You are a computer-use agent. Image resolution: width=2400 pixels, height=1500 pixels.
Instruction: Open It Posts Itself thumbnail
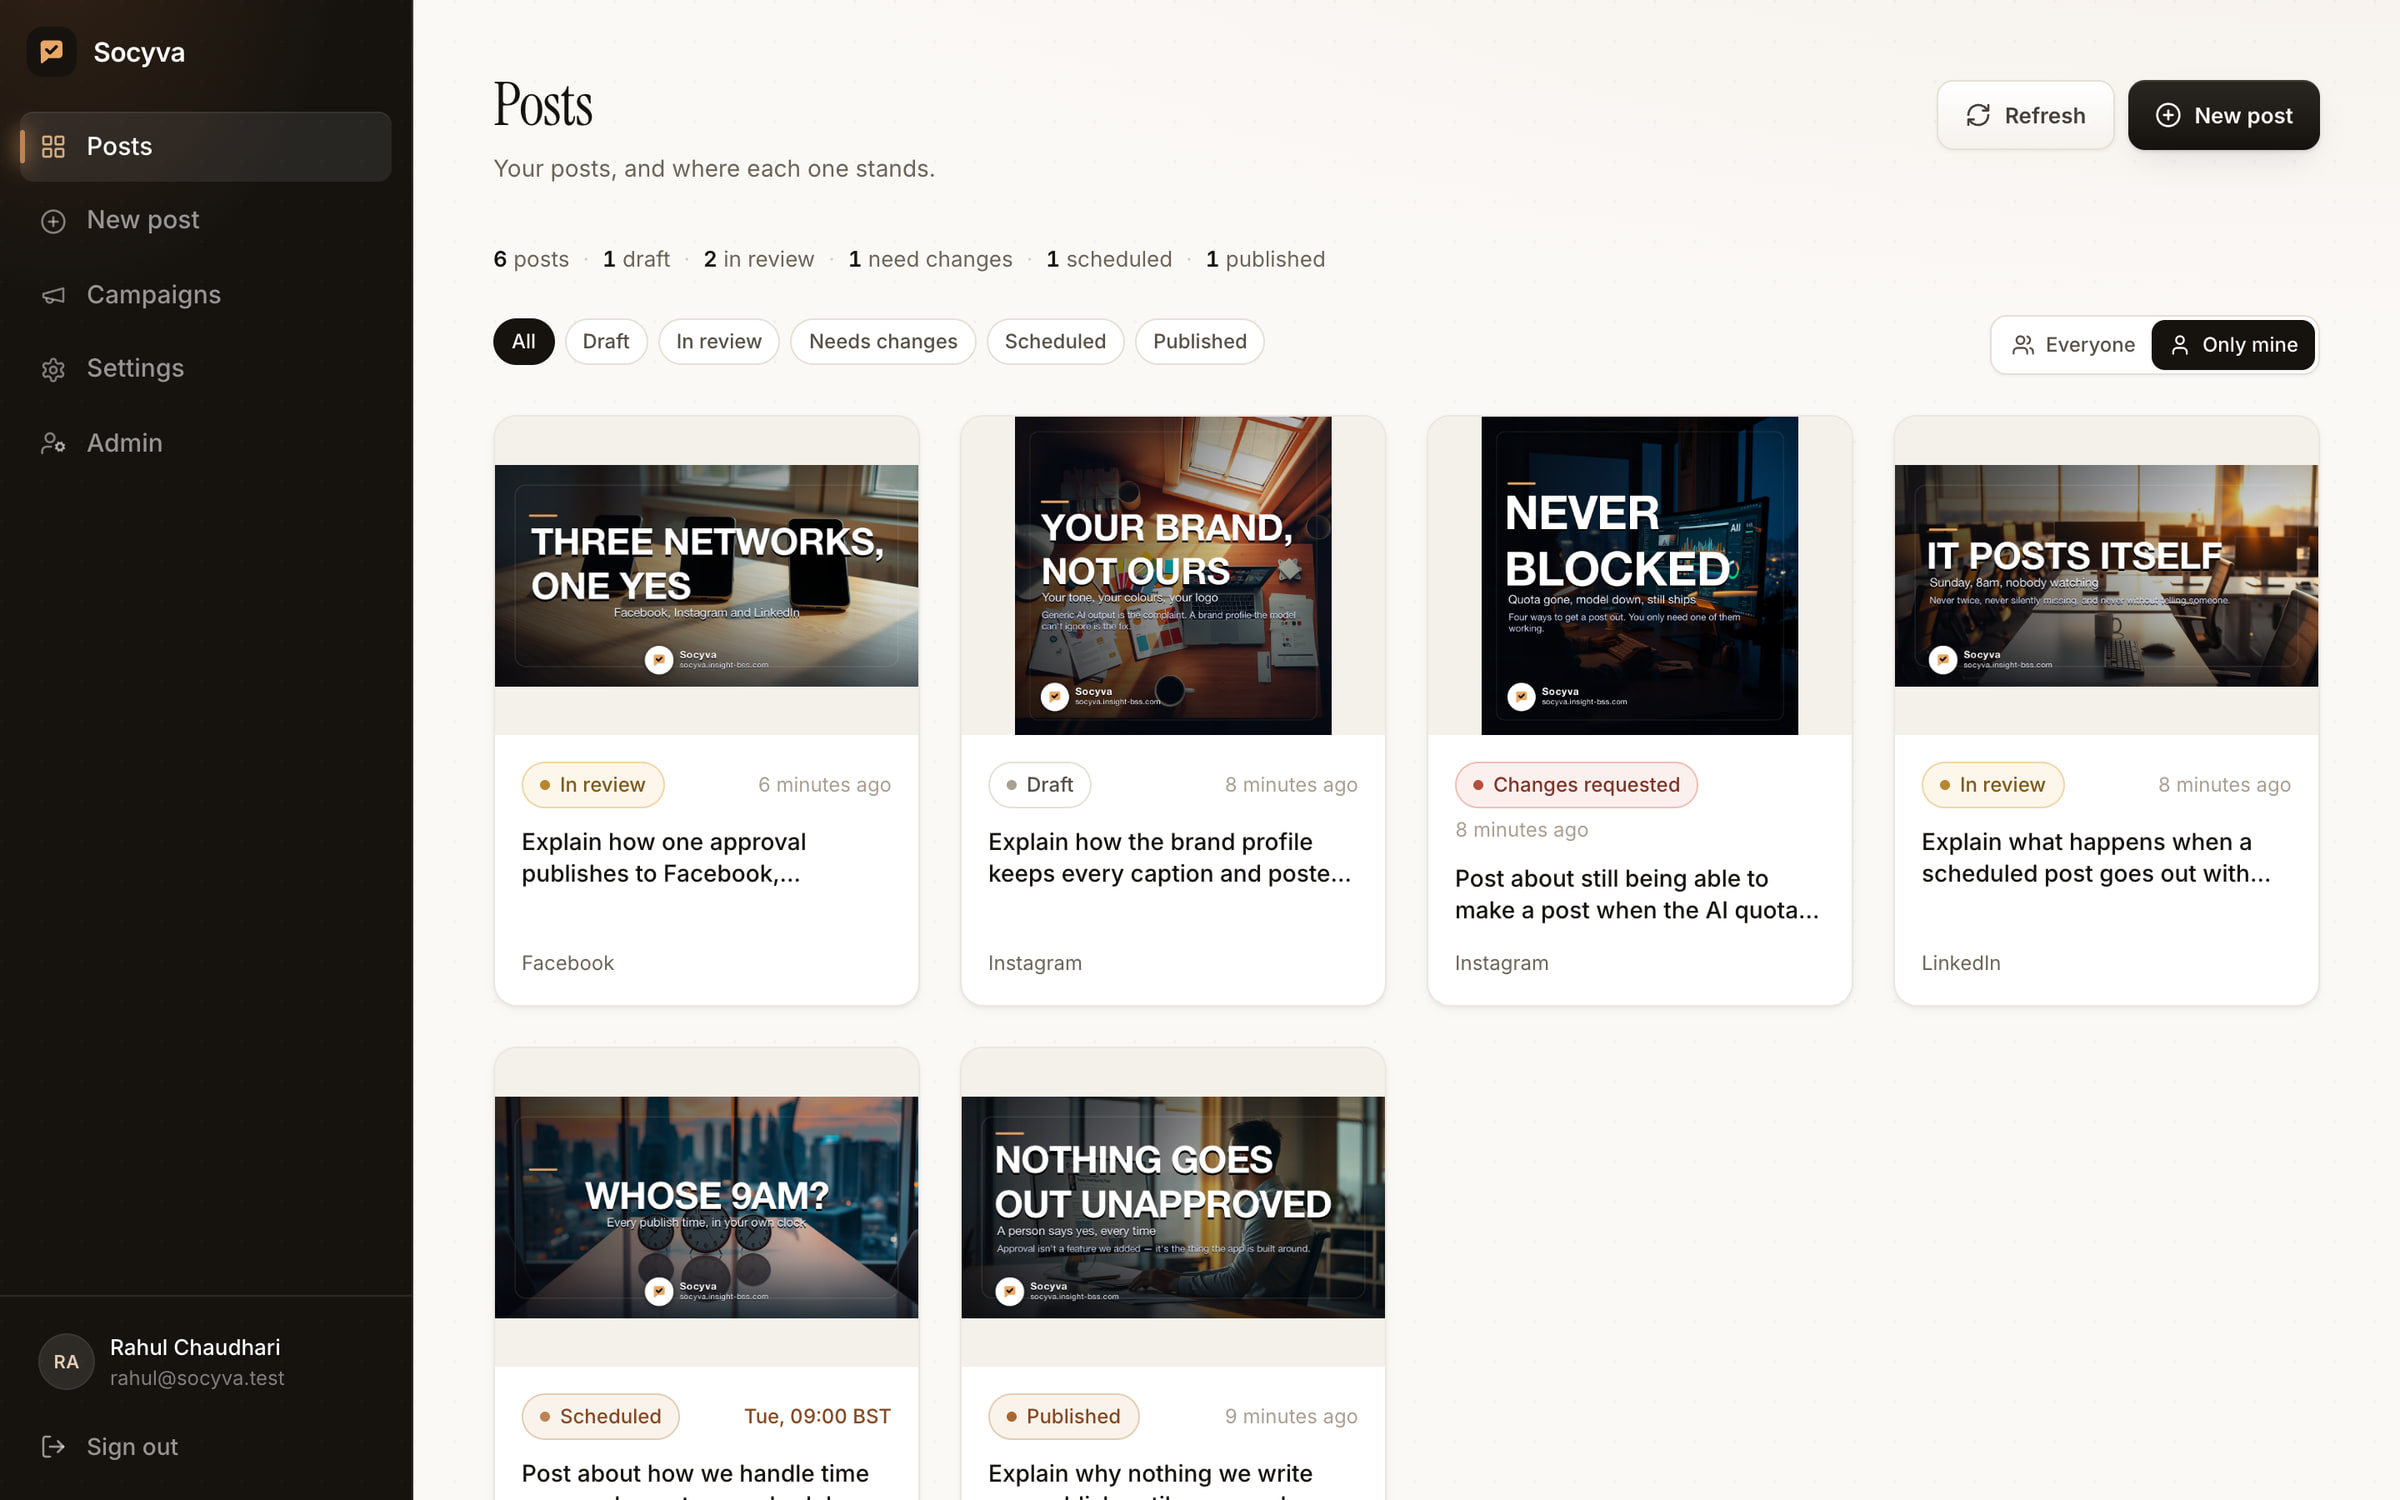point(2106,576)
